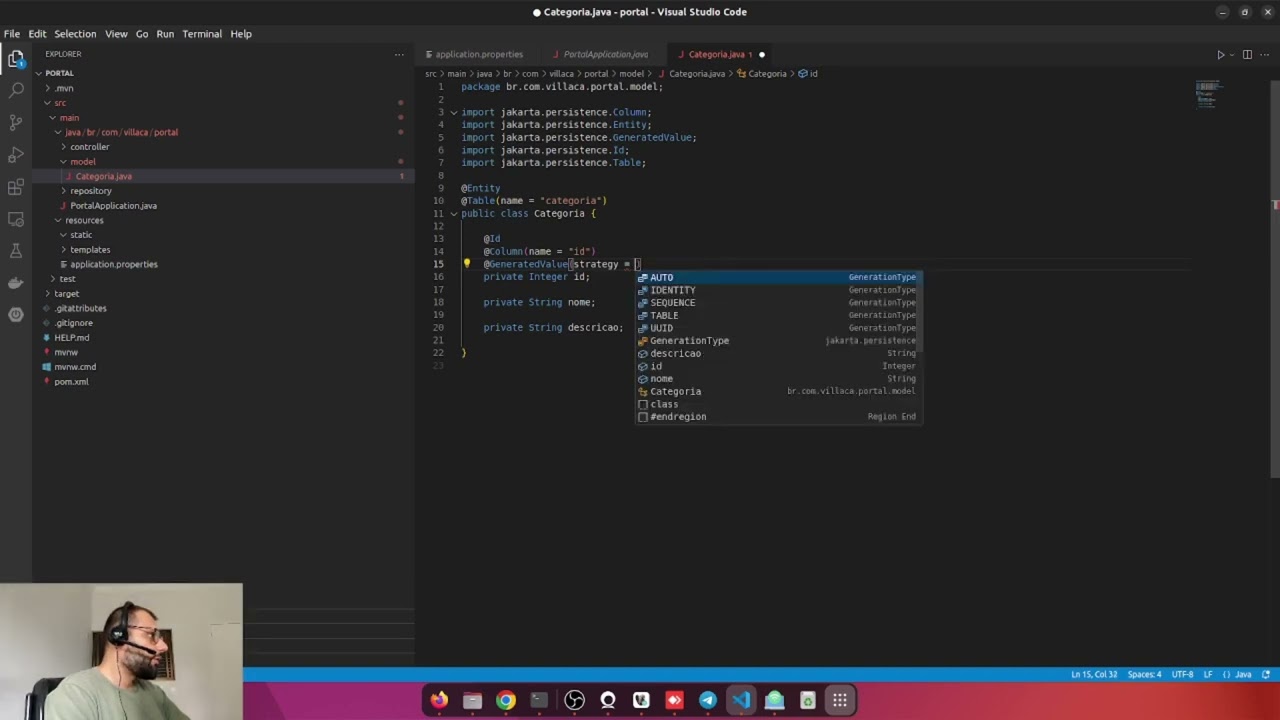This screenshot has height=720, width=1280.
Task: Click the minimap code overview
Action: point(1208,93)
